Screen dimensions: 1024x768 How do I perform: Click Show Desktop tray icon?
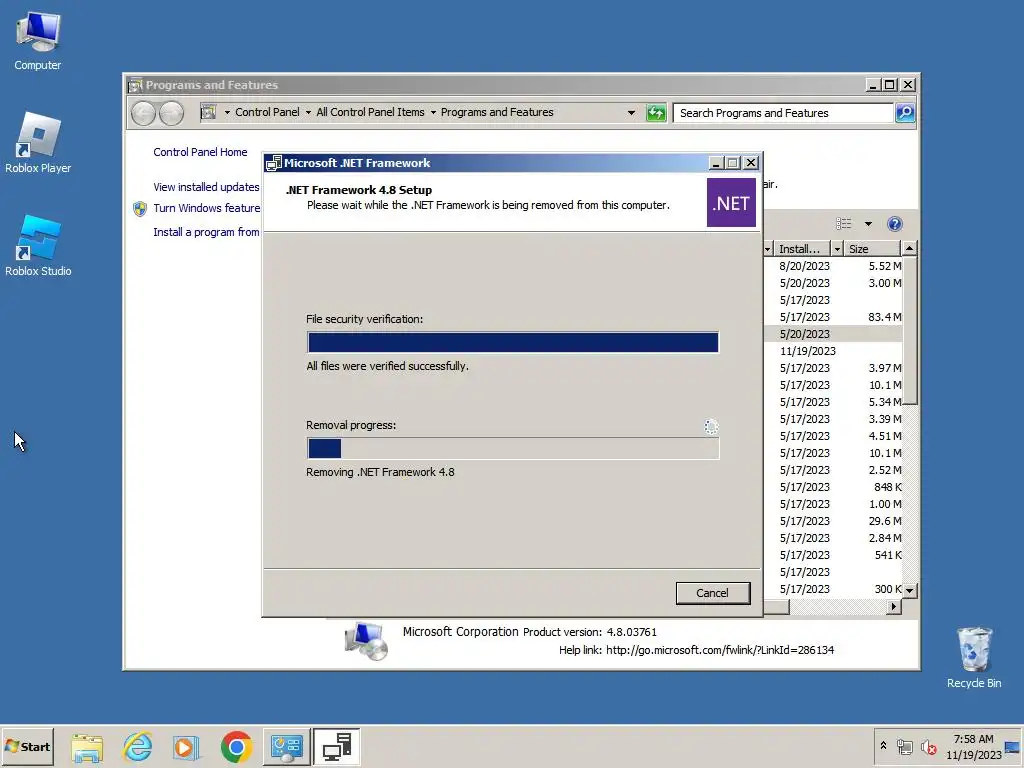tap(1014, 746)
